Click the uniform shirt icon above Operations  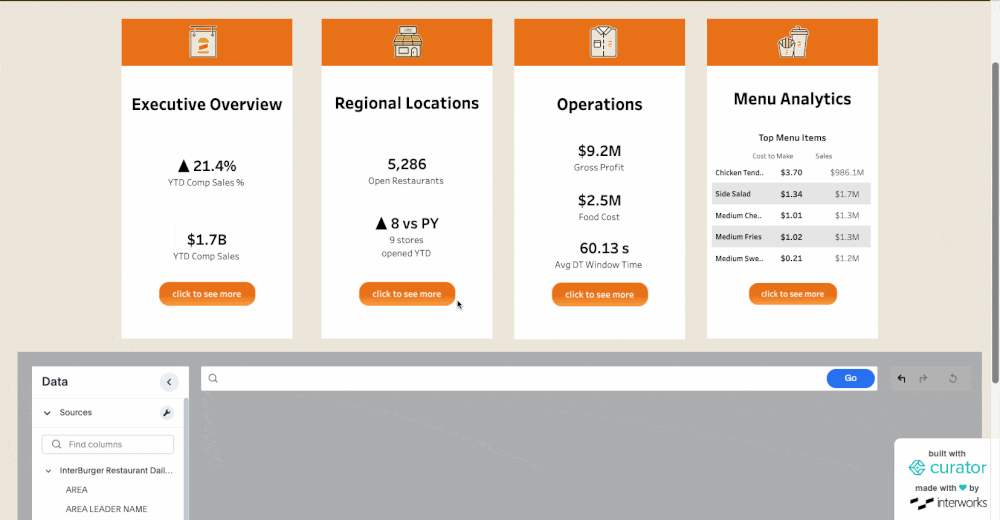coord(603,42)
